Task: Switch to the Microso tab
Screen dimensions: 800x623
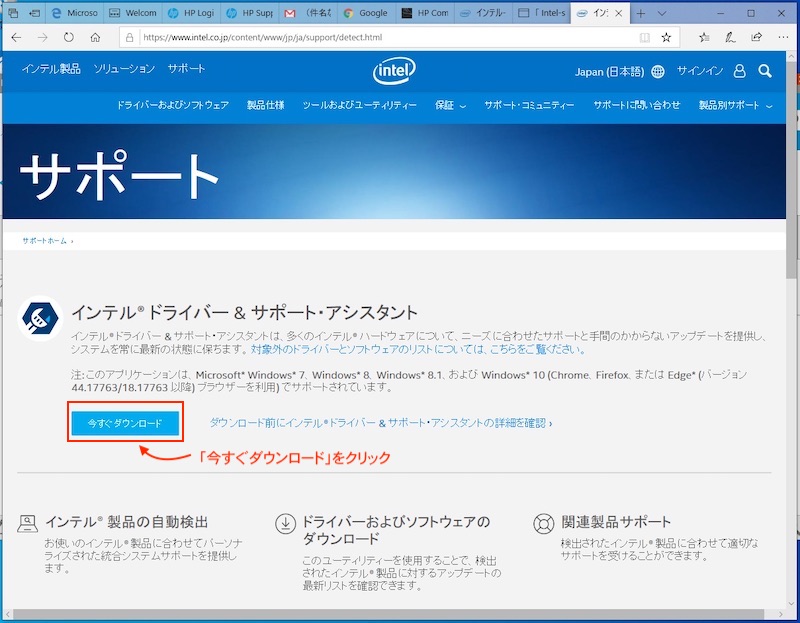Action: [x=75, y=13]
